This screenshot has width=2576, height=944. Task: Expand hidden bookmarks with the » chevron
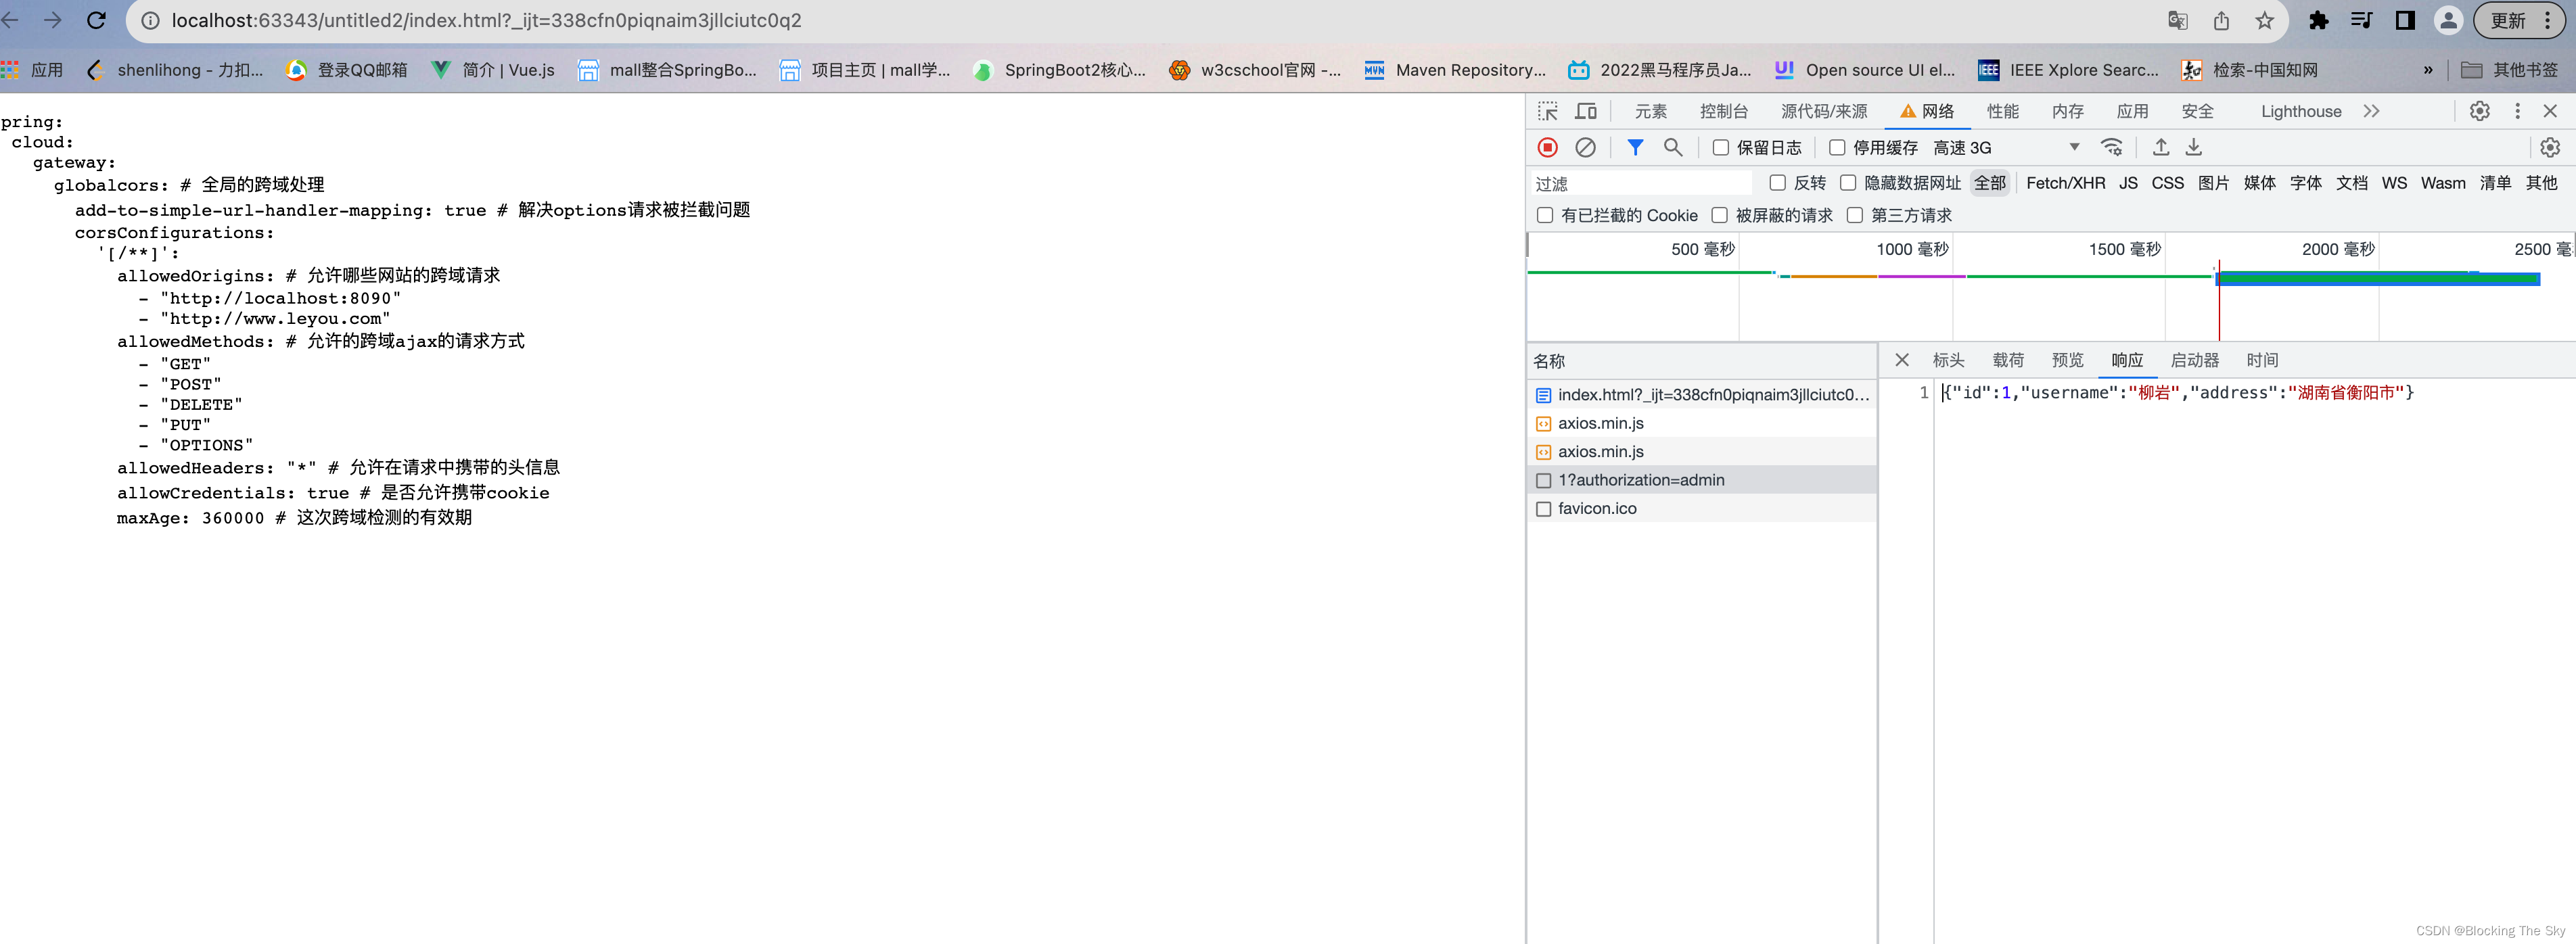click(x=2428, y=70)
